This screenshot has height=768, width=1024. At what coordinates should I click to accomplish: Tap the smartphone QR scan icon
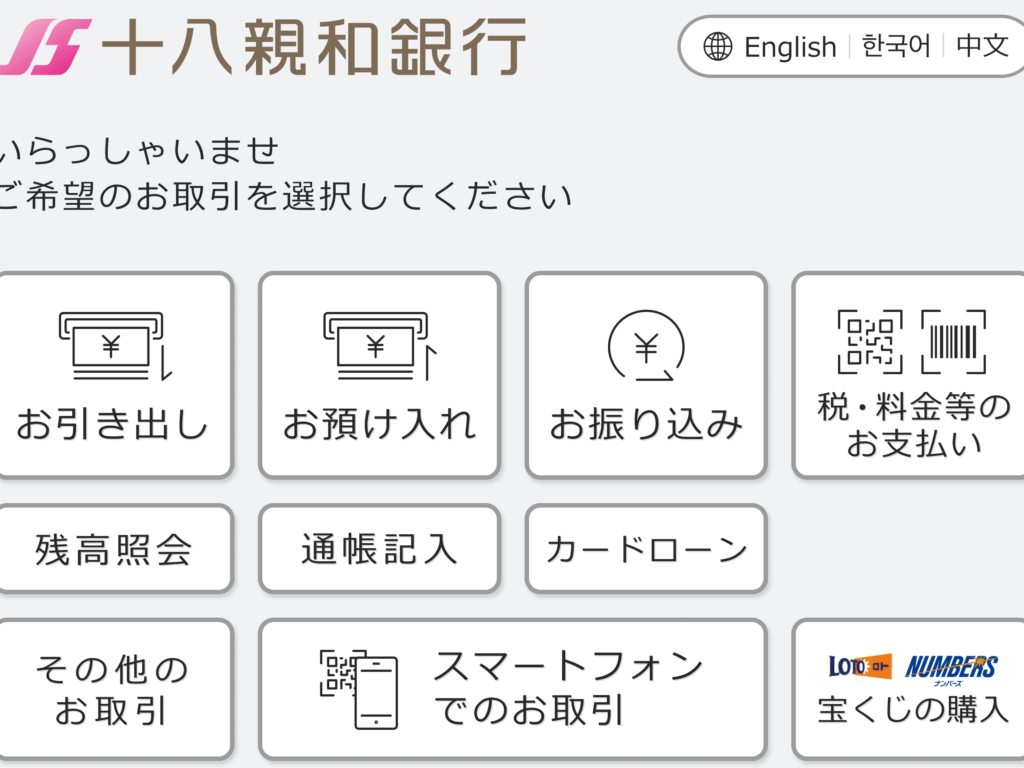click(359, 688)
